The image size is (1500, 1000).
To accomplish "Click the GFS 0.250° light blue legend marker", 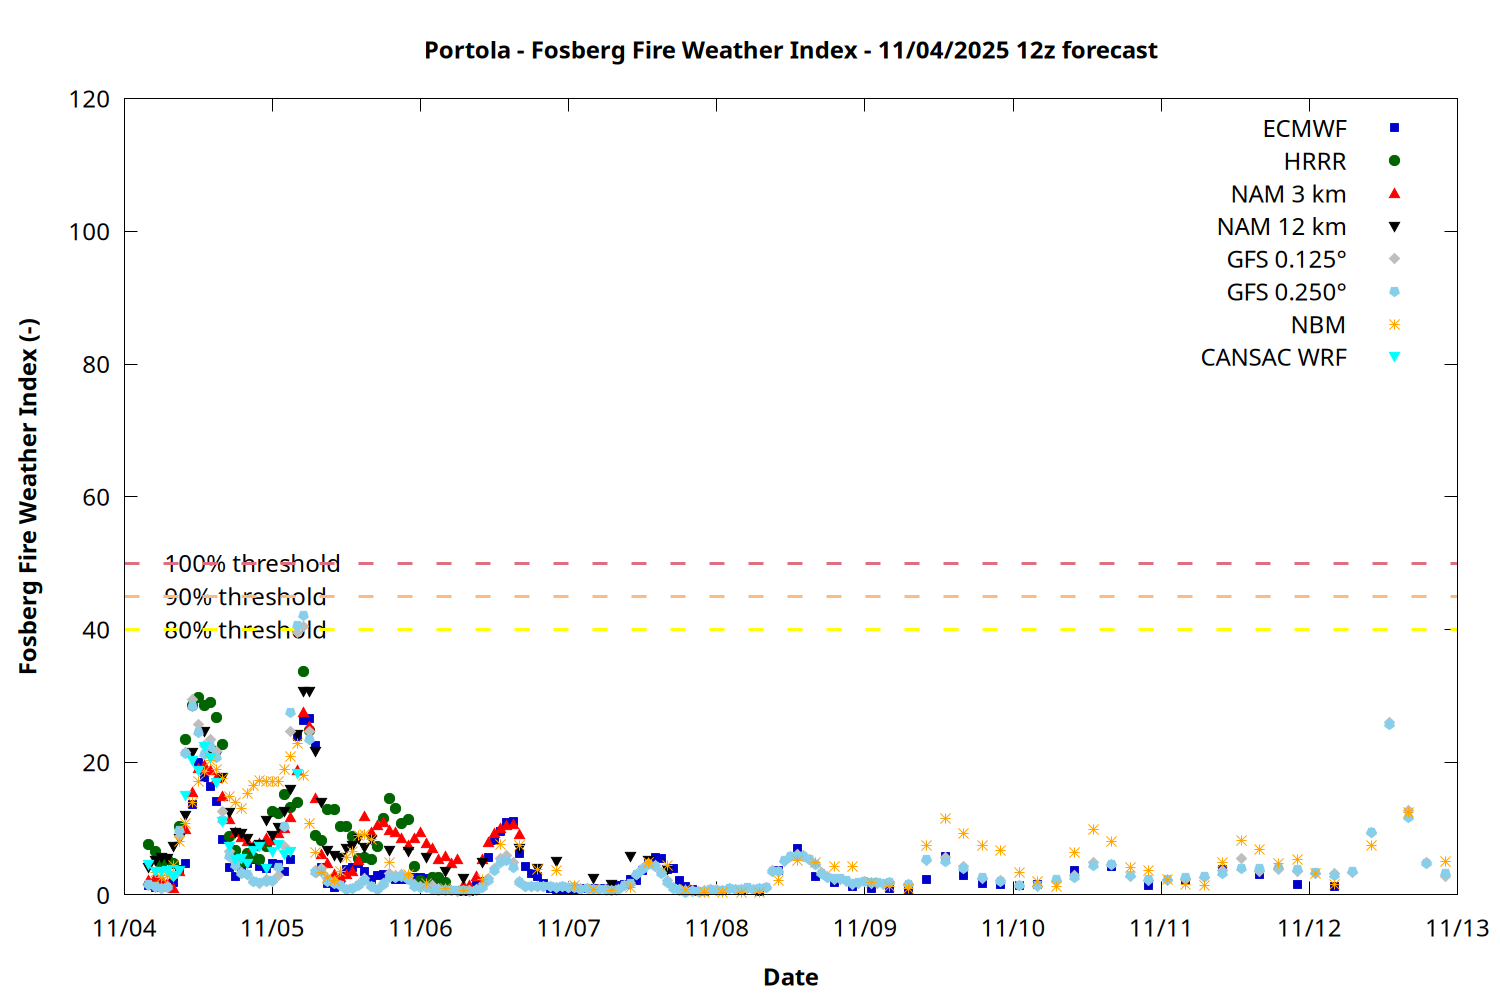I will coord(1394,292).
